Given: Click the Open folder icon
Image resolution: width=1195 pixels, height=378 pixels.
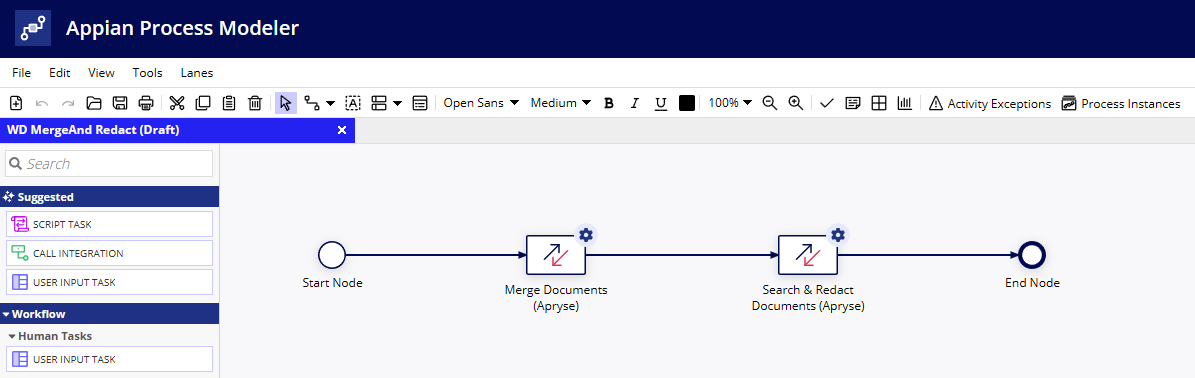Looking at the screenshot, I should pyautogui.click(x=94, y=103).
